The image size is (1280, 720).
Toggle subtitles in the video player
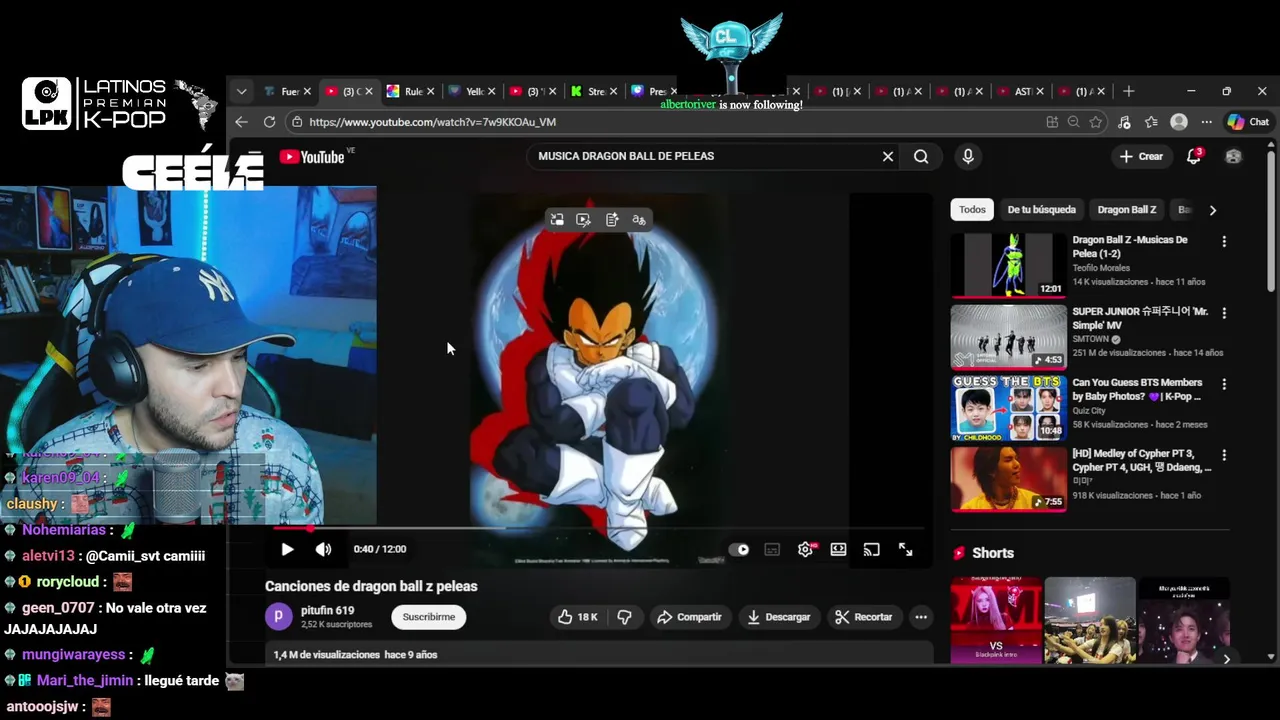pos(772,549)
